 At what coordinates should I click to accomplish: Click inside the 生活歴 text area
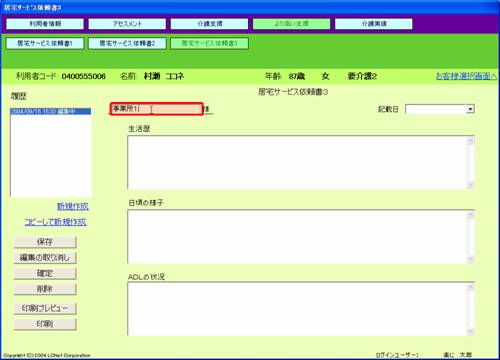coord(297,163)
